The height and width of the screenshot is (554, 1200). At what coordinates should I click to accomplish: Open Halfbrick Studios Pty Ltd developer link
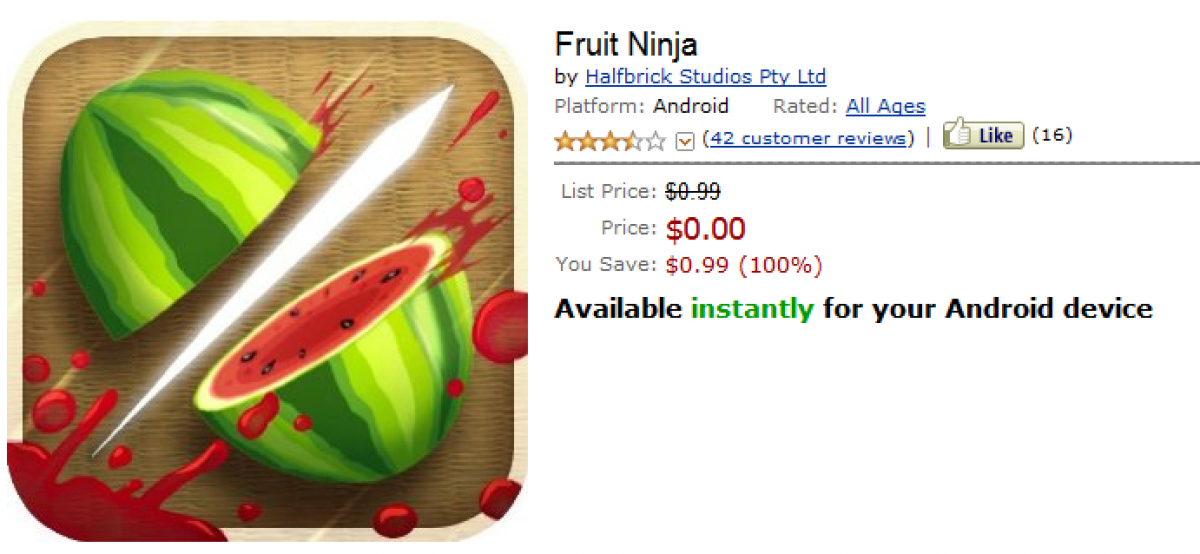click(x=705, y=76)
